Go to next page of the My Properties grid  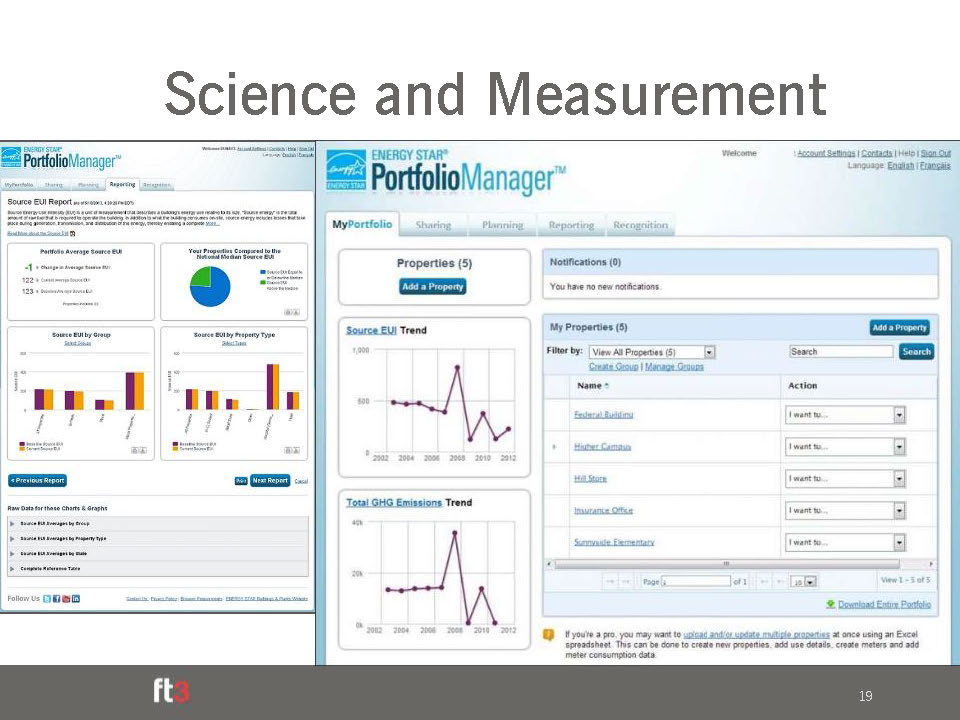[764, 582]
